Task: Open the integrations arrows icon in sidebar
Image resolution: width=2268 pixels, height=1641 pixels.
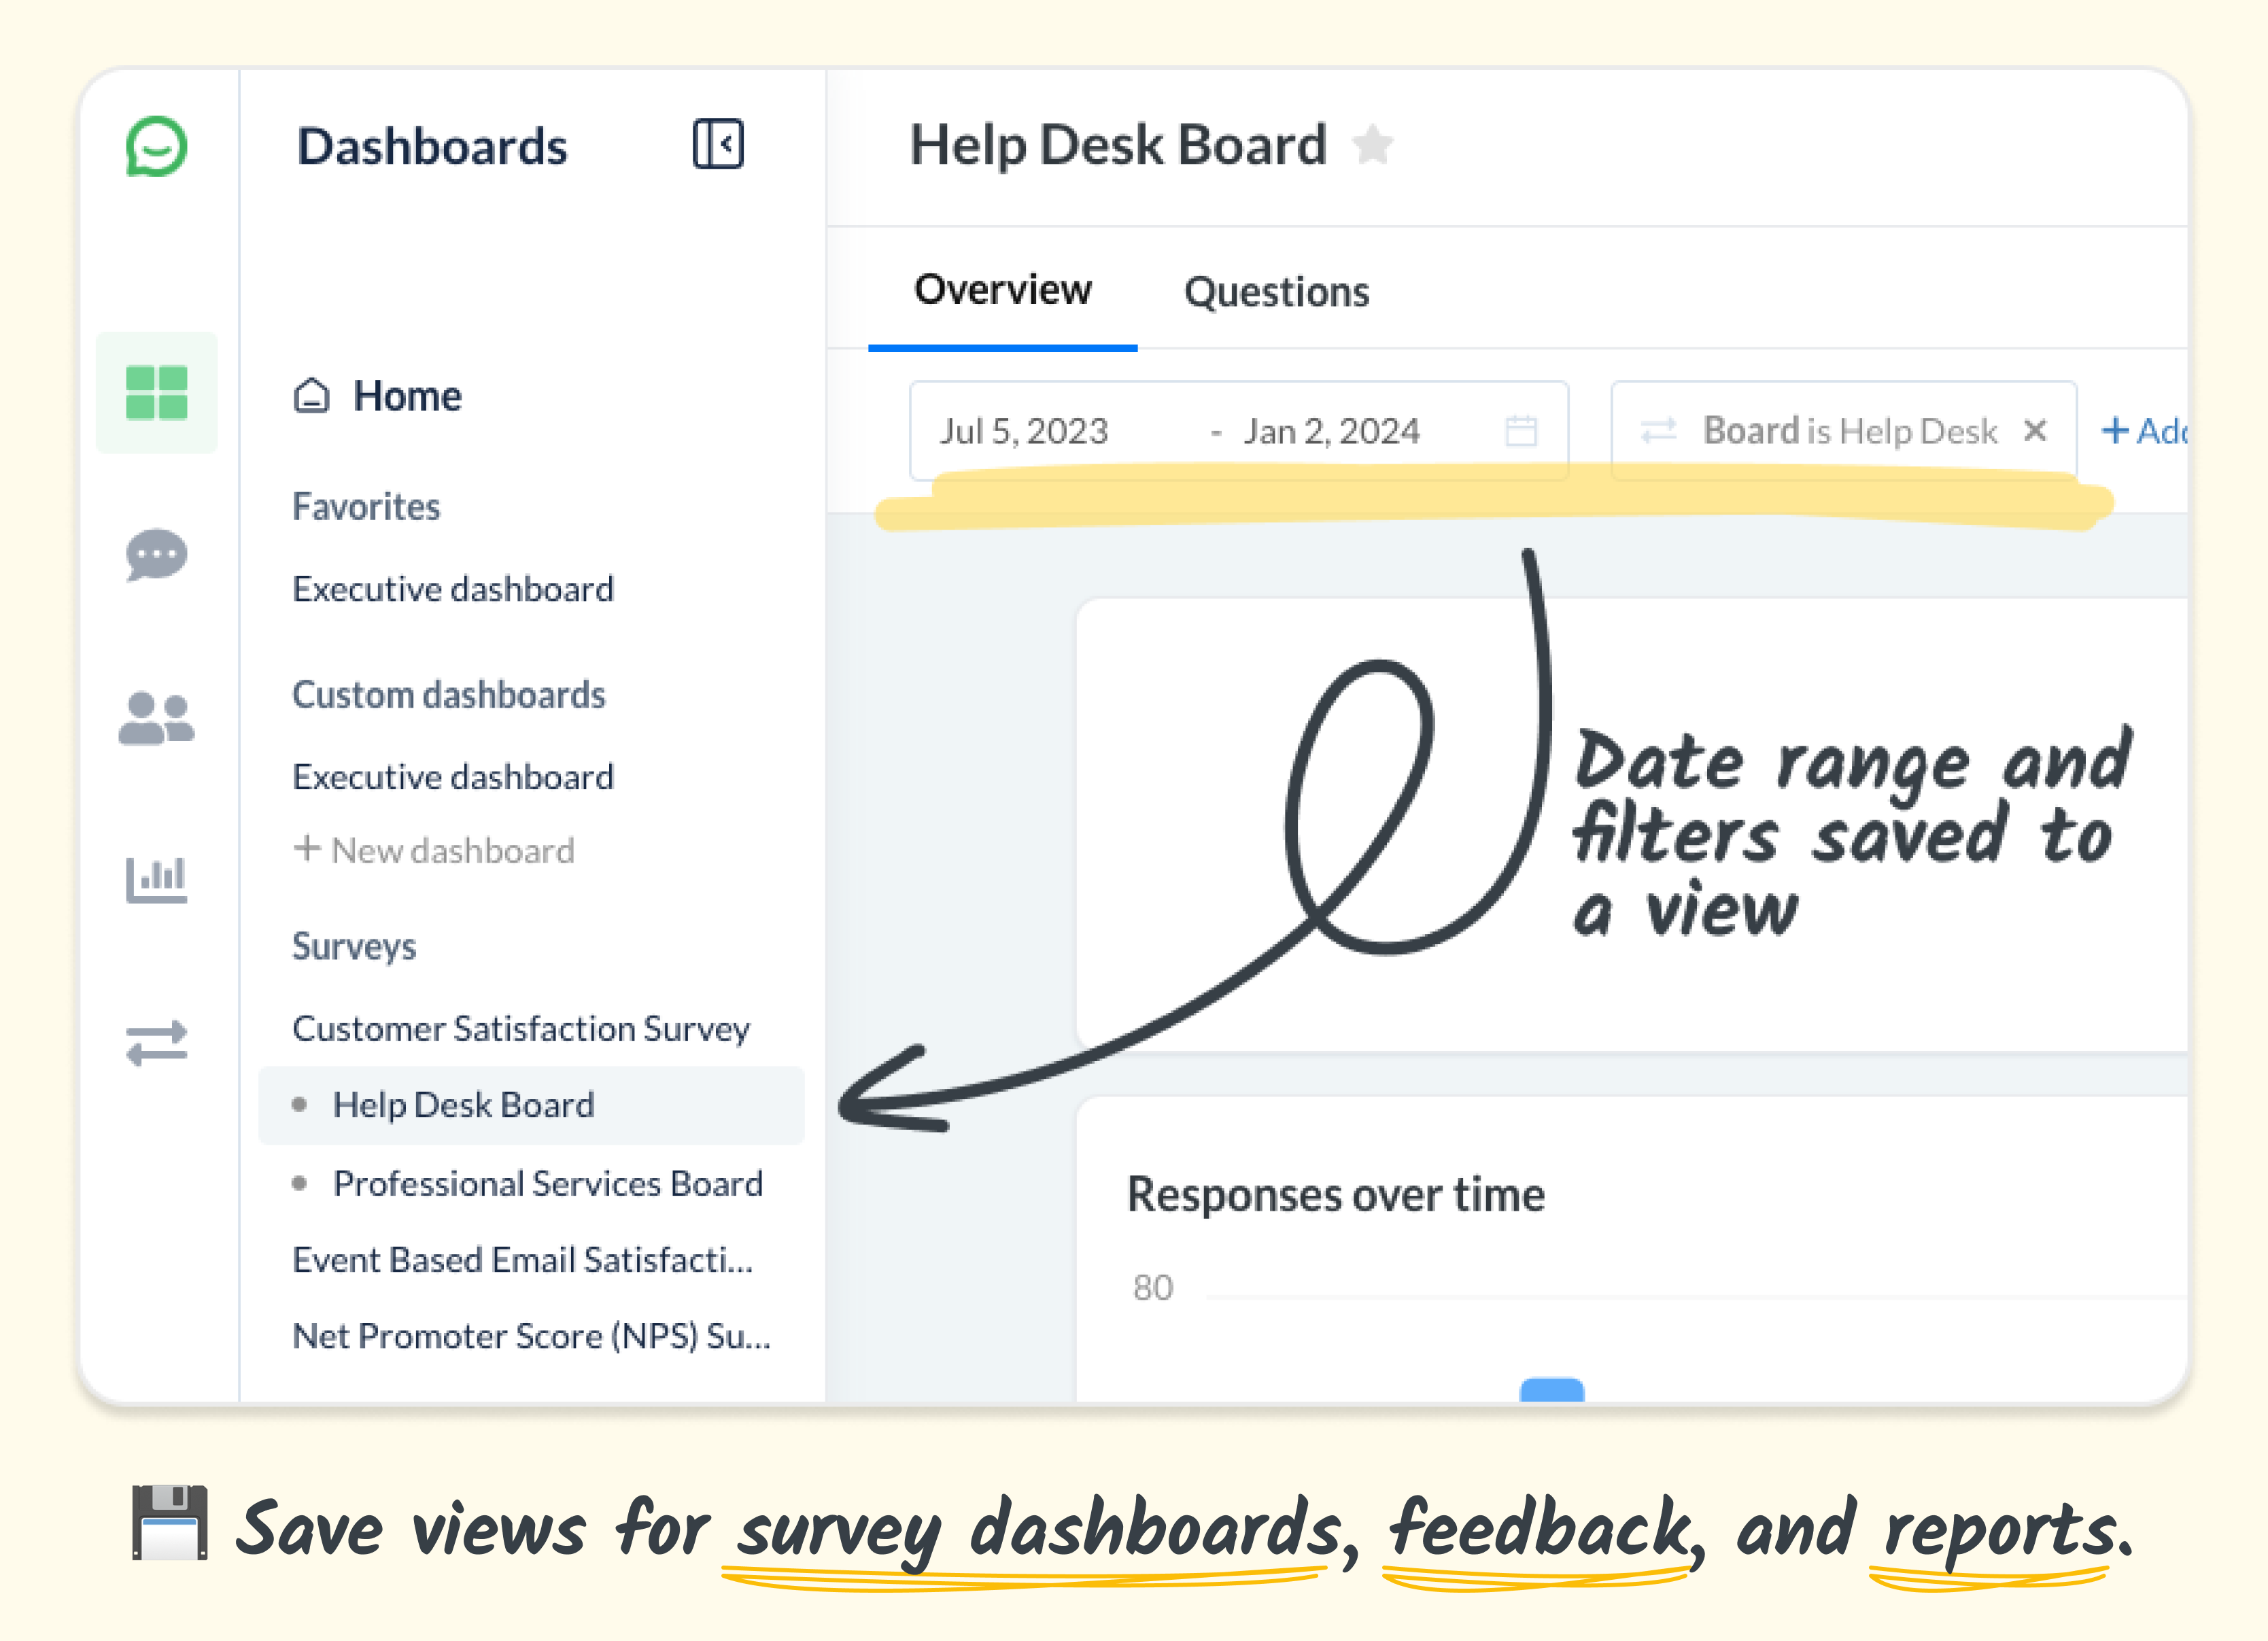Action: pyautogui.click(x=157, y=1043)
